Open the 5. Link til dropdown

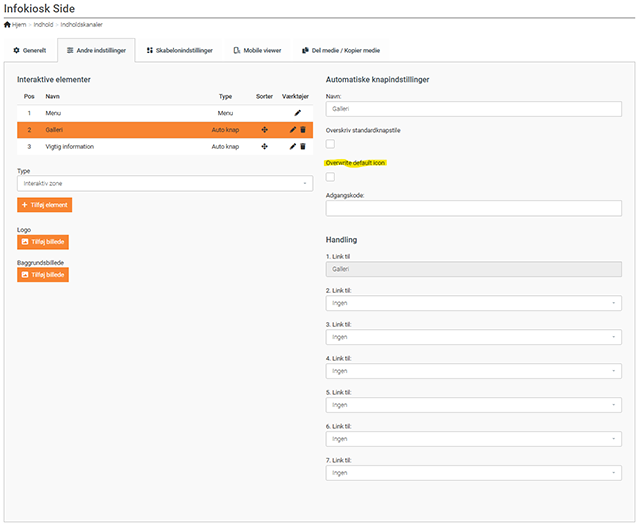pyautogui.click(x=474, y=405)
